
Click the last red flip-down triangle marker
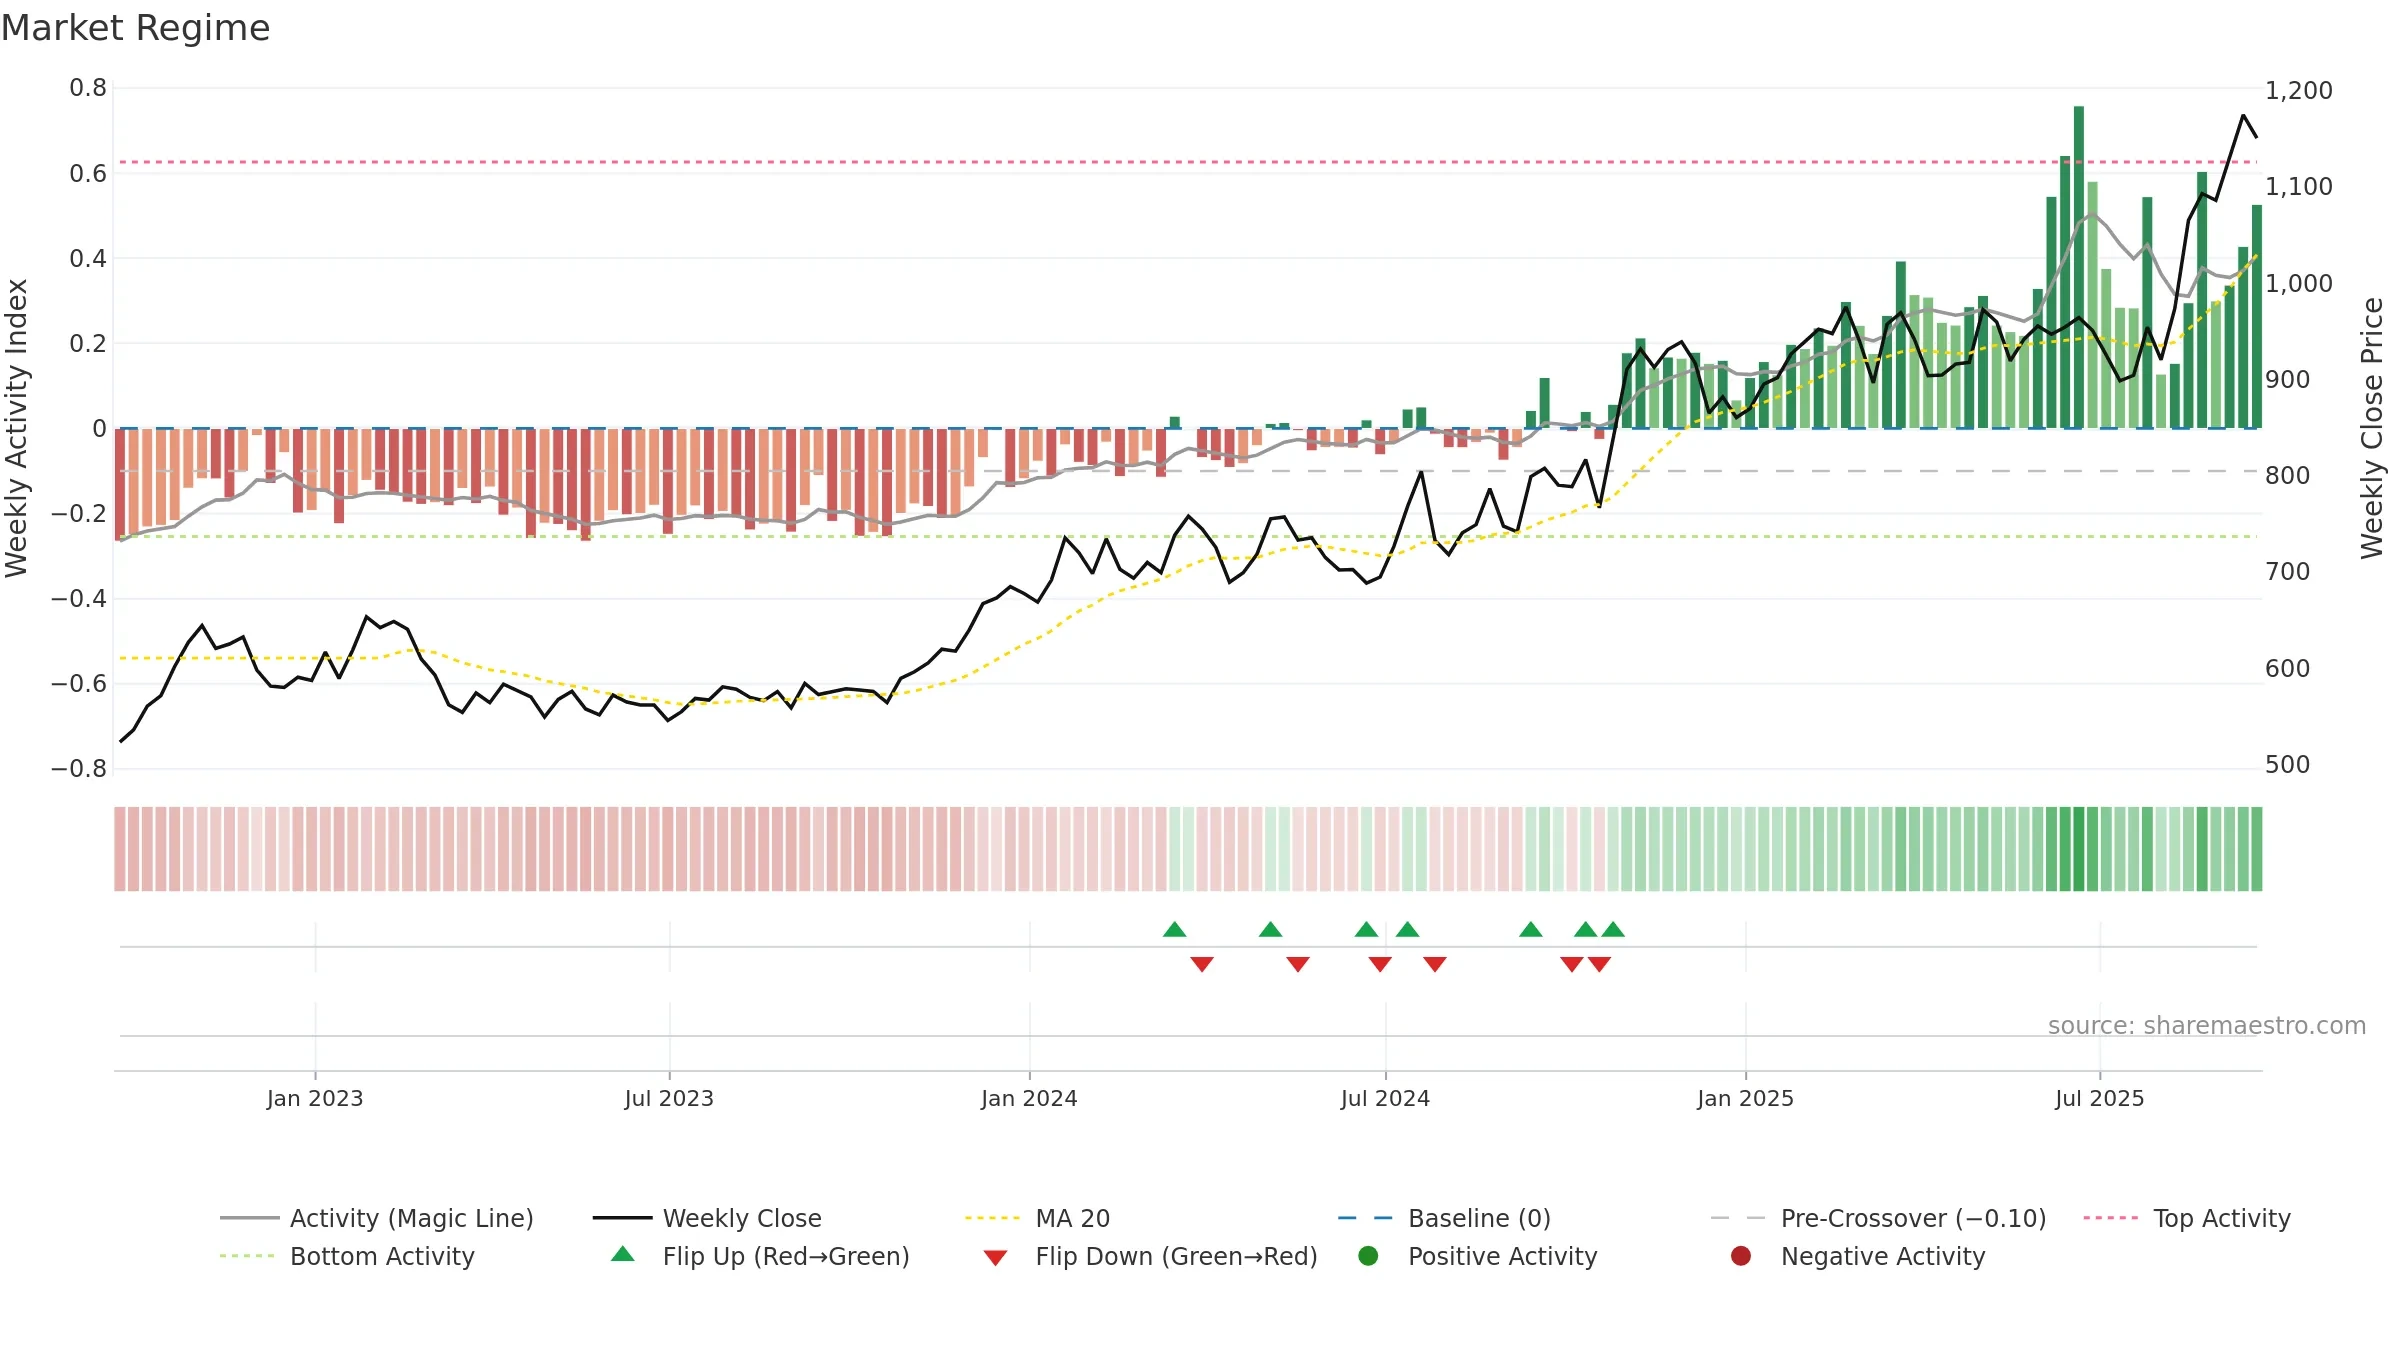point(1599,964)
